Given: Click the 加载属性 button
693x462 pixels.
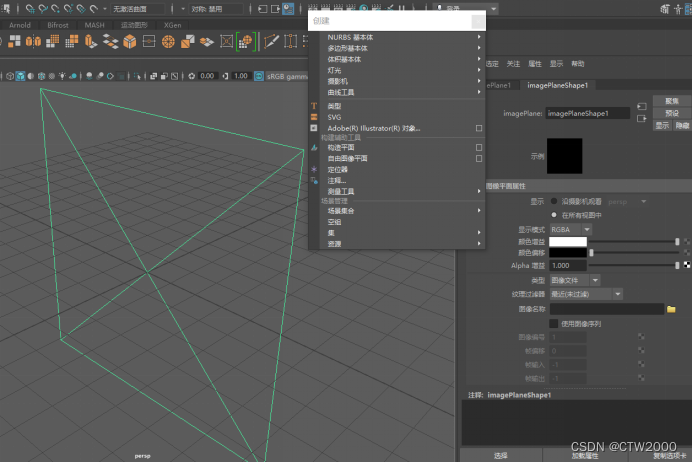Looking at the screenshot, I should pos(585,455).
